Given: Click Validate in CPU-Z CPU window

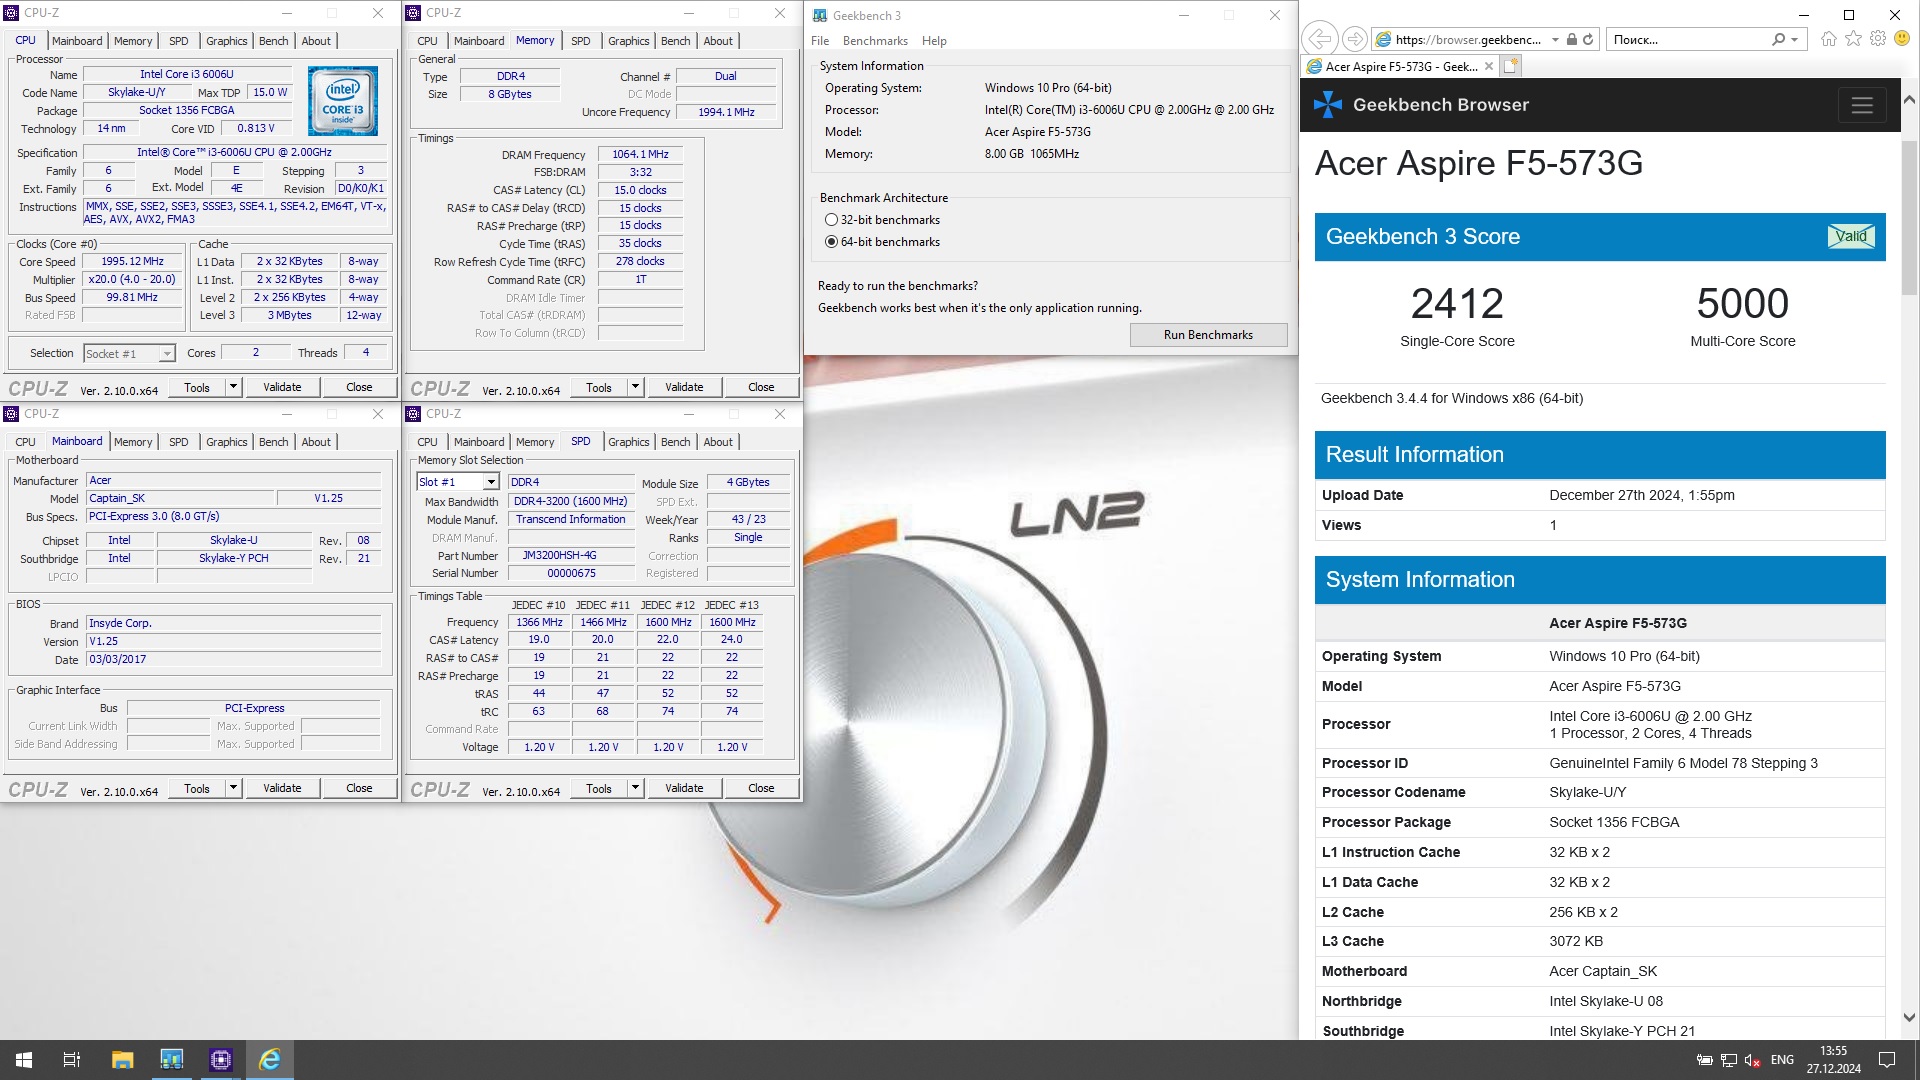Looking at the screenshot, I should point(282,387).
